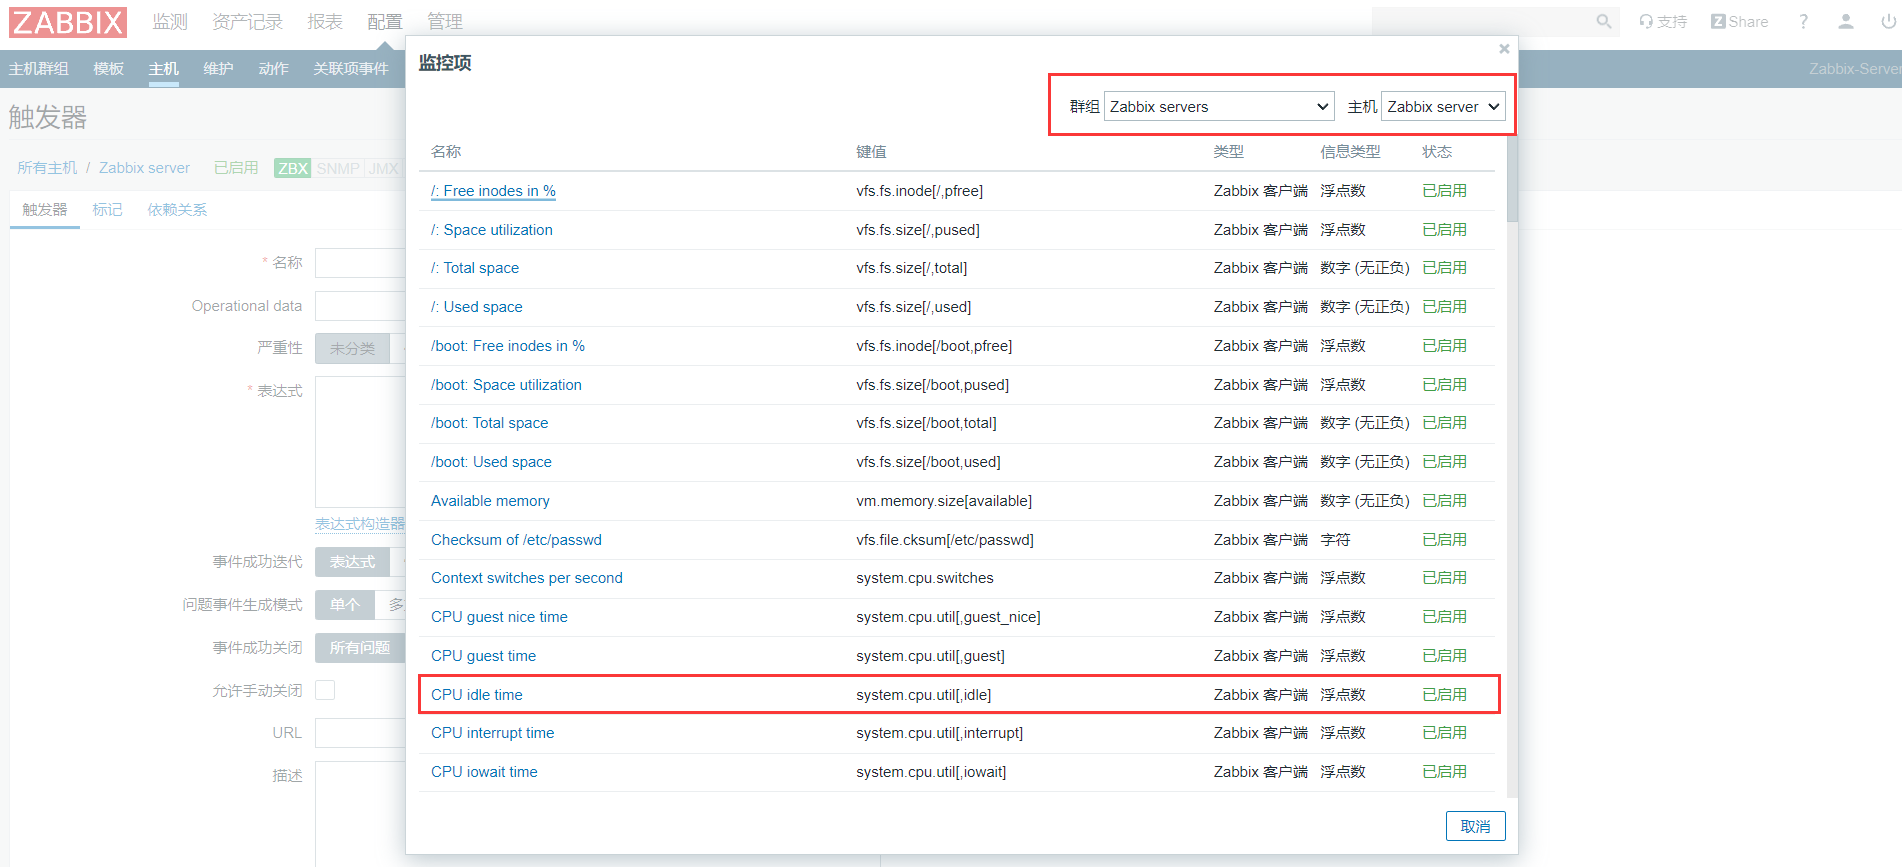Click the URL input field
This screenshot has height=867, width=1902.
[x=360, y=732]
